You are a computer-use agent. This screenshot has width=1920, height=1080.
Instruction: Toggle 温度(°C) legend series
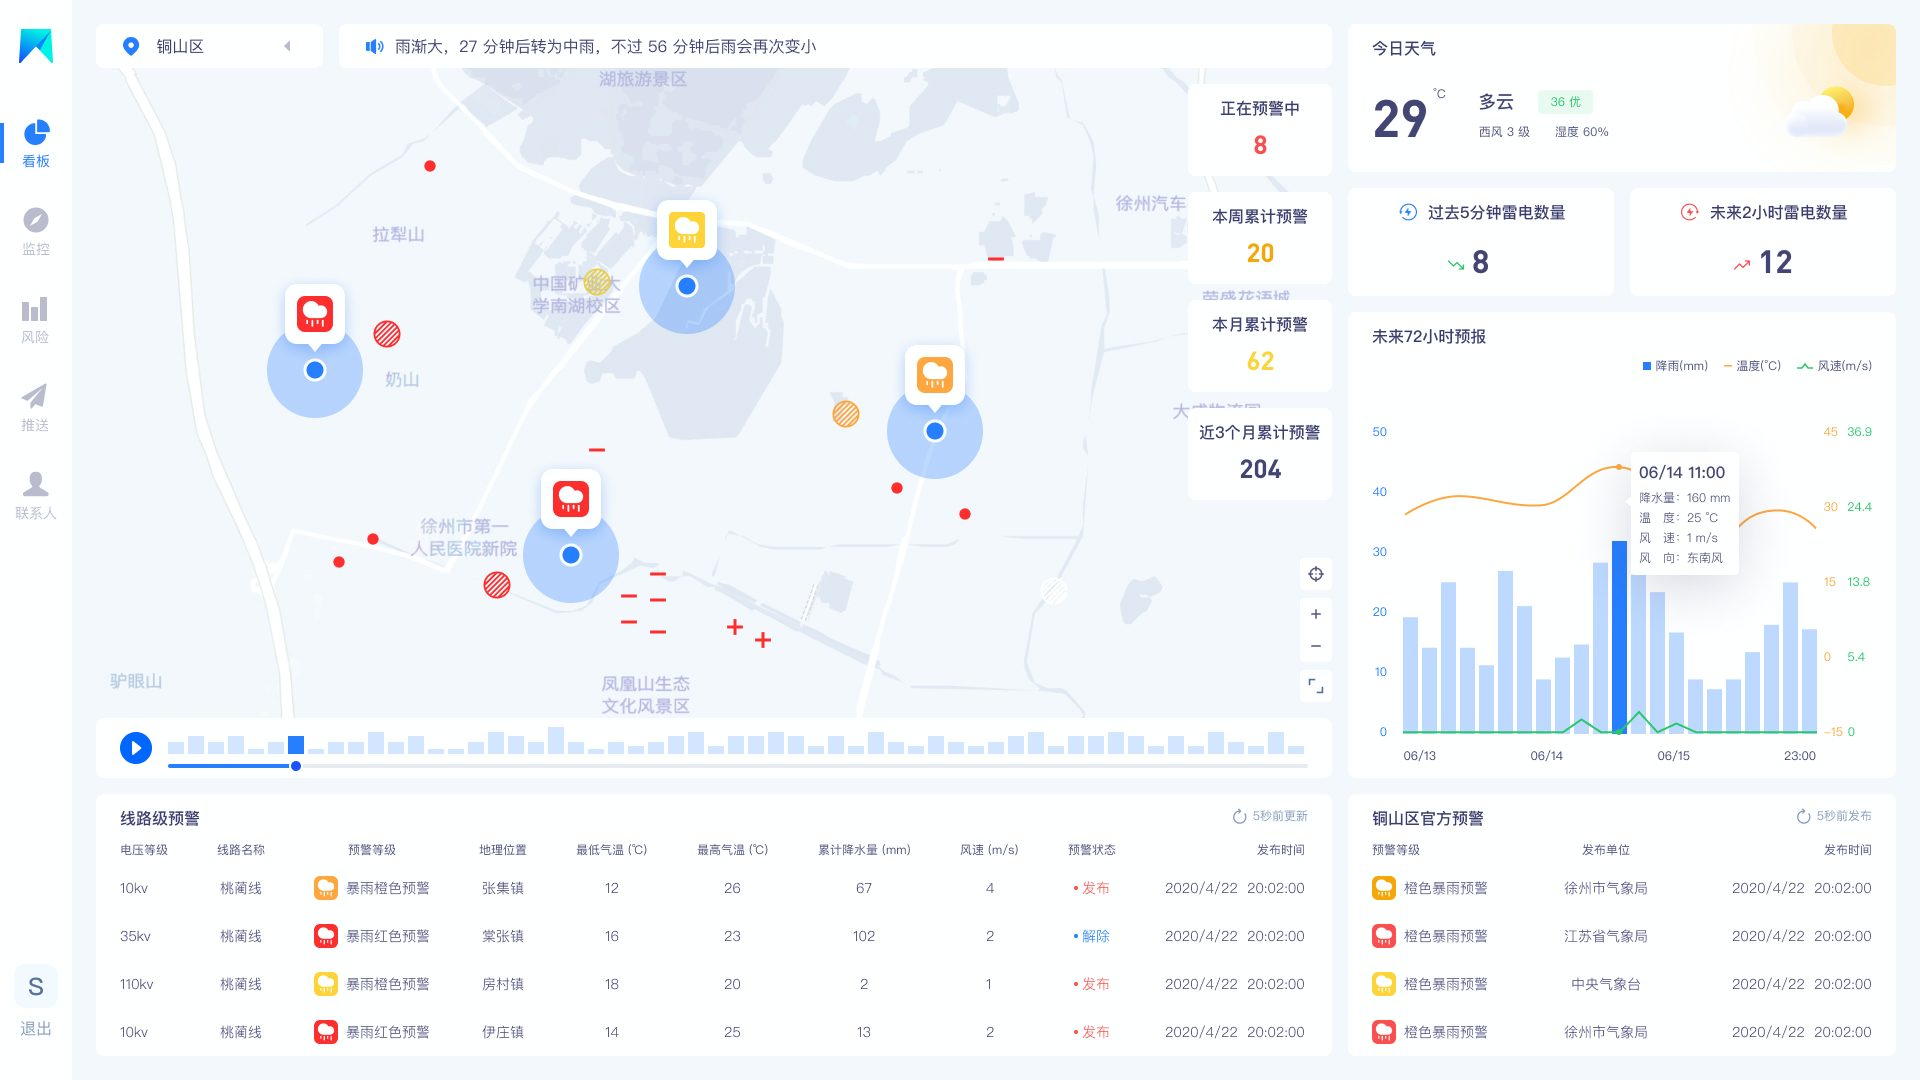(x=1752, y=366)
